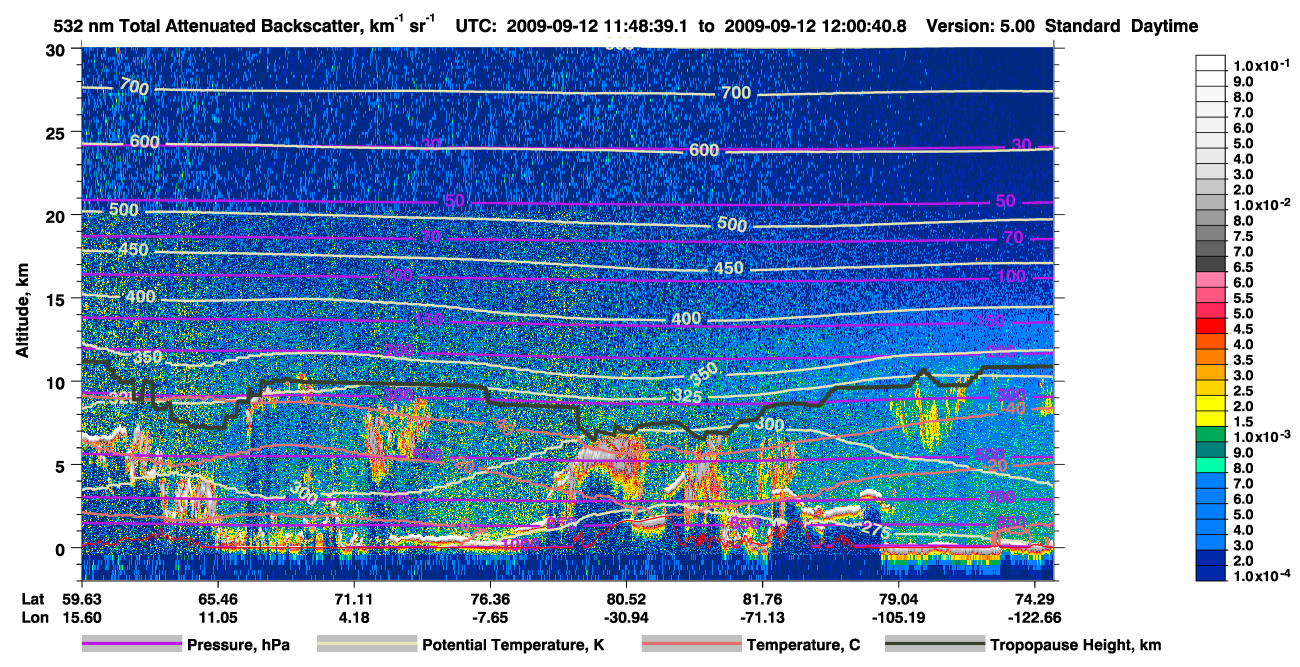The width and height of the screenshot is (1300, 667).
Task: Click the start time '2009-09-12 11:48:39.1'
Action: coord(599,27)
